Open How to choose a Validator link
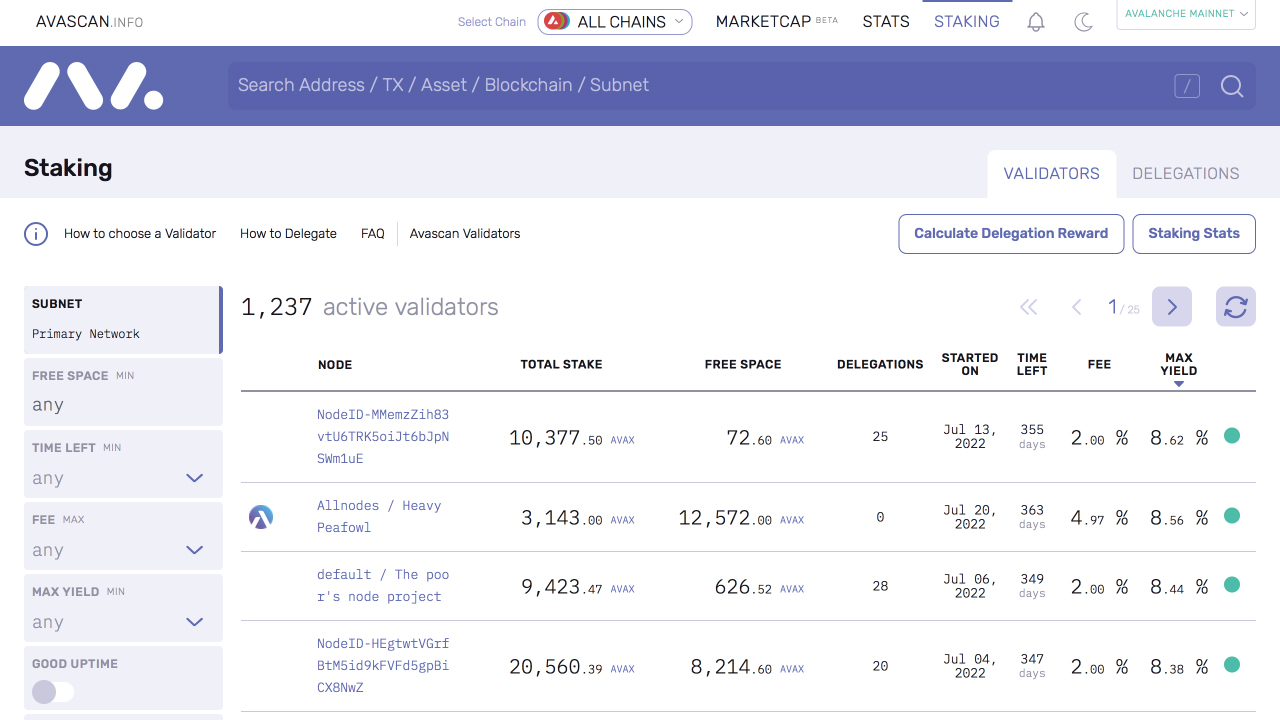1280x720 pixels. click(140, 234)
